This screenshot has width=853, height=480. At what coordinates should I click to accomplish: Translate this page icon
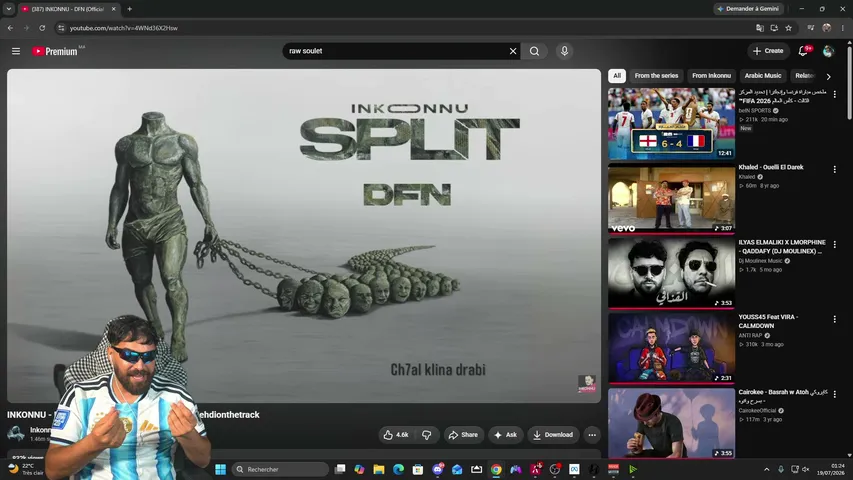[760, 28]
